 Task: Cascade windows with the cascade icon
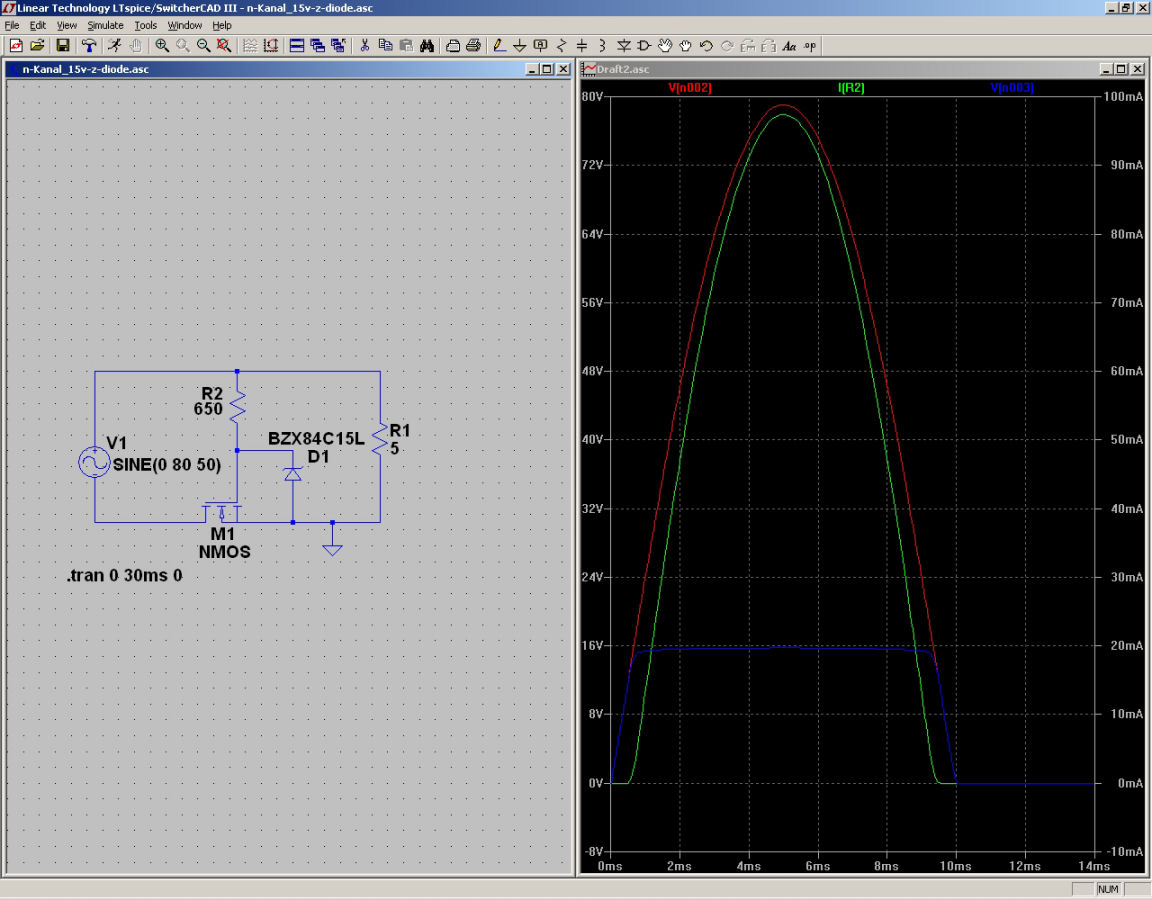click(x=317, y=46)
